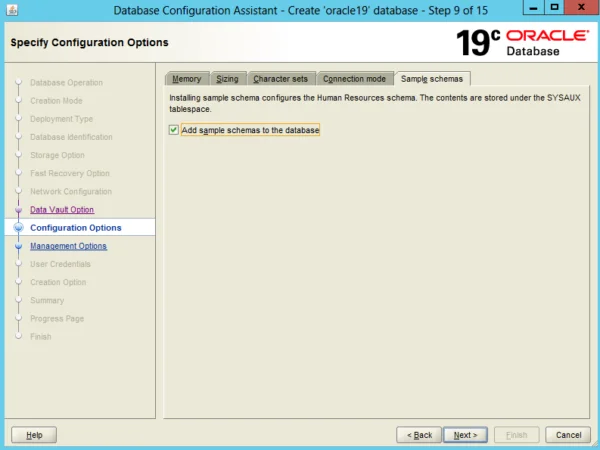Cancel the database creation wizard
Screen dimensions: 600x450
[568, 435]
